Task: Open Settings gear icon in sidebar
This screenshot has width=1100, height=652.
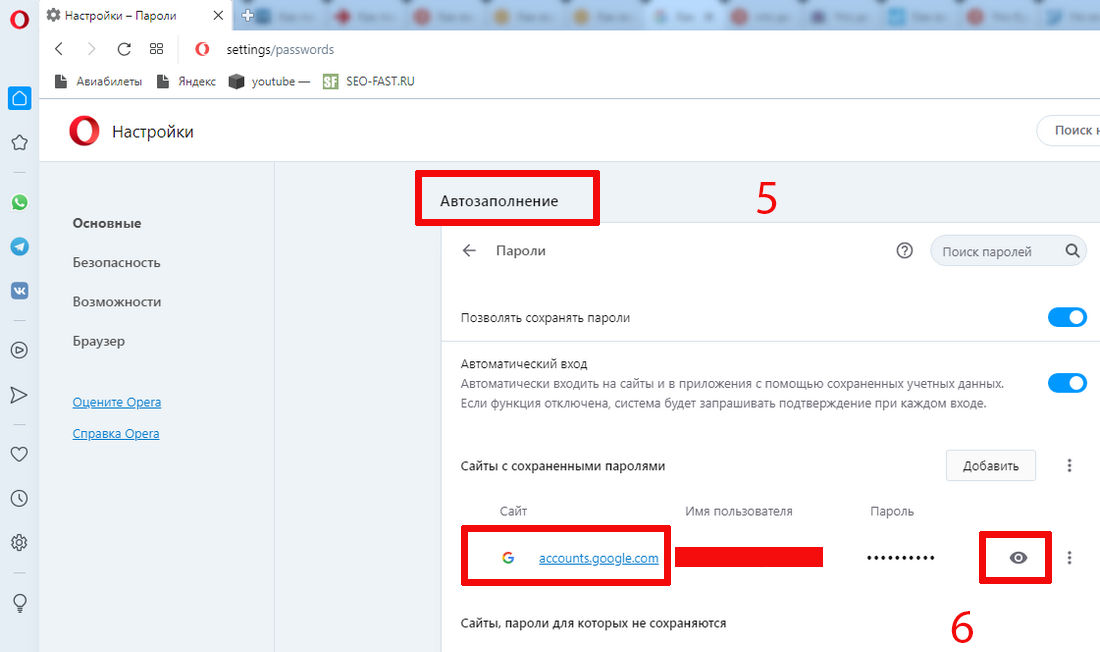Action: pyautogui.click(x=20, y=543)
